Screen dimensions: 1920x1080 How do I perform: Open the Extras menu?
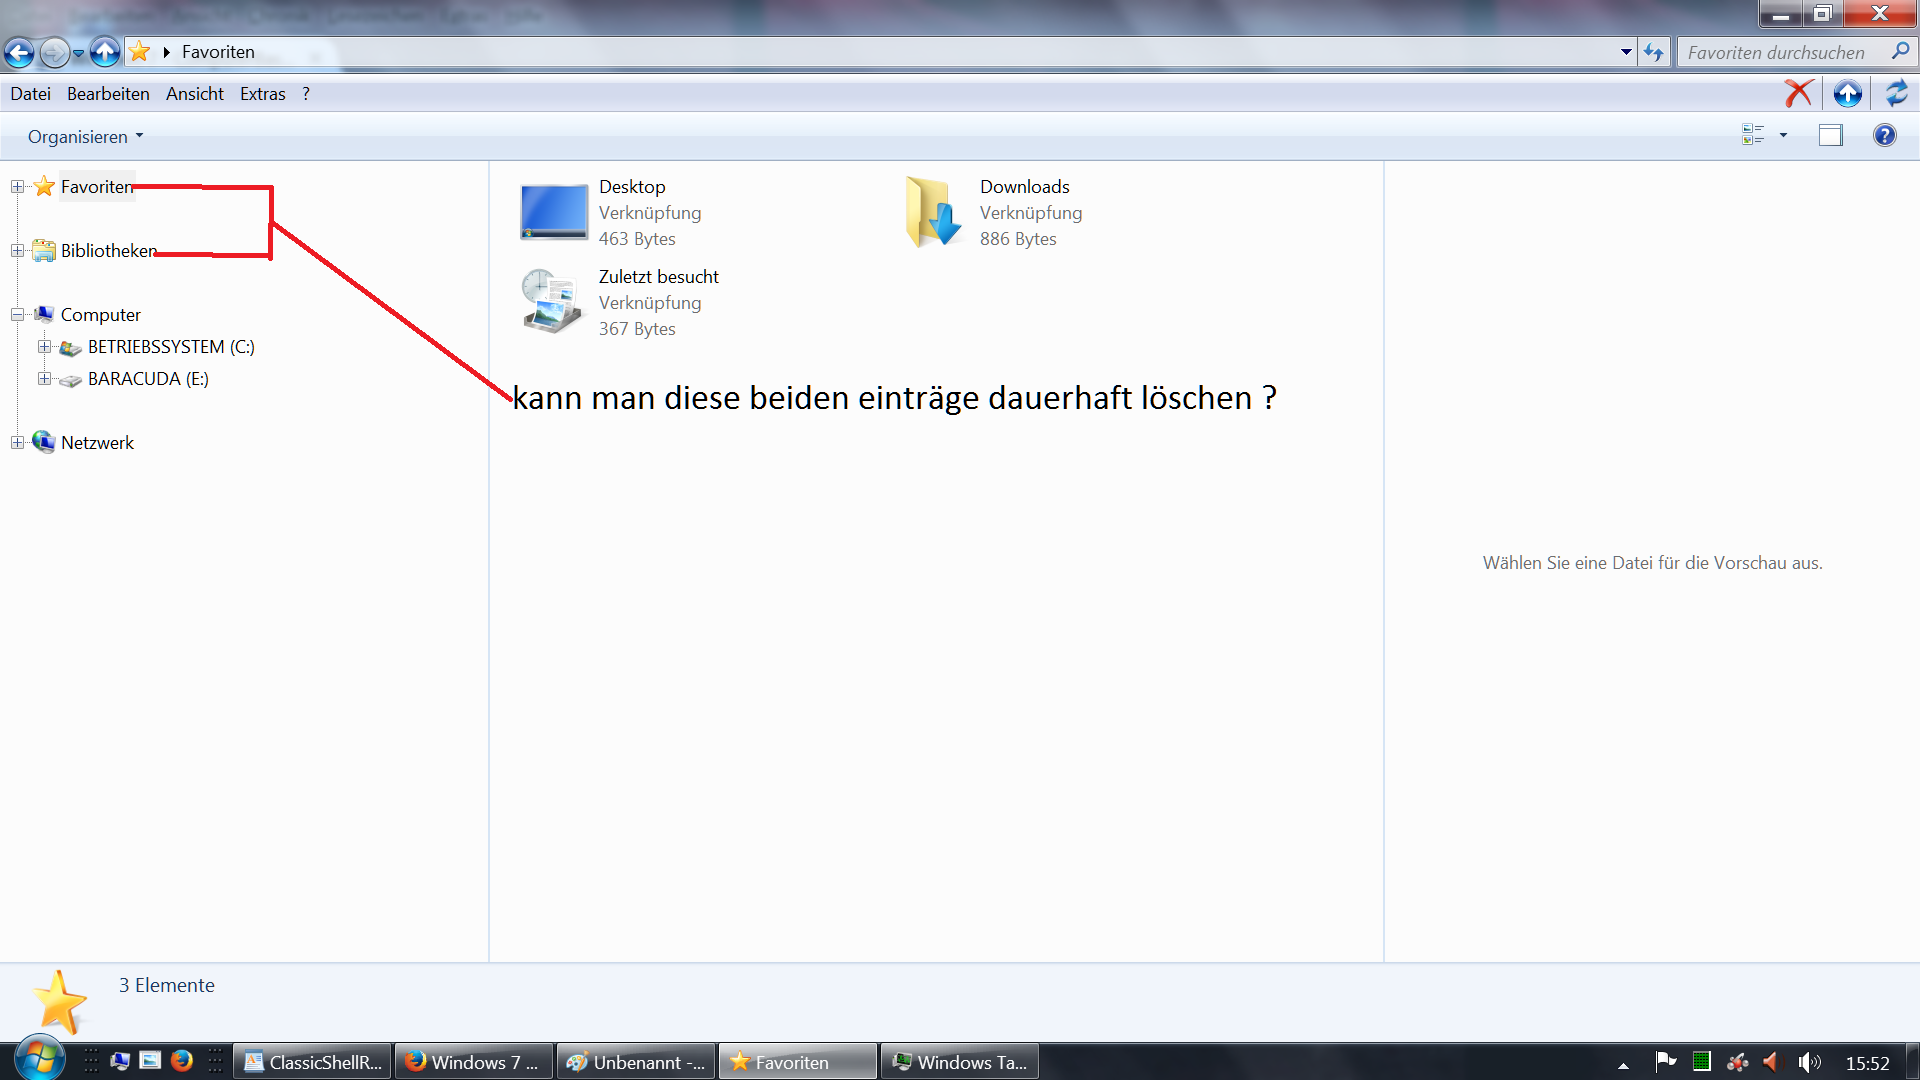tap(262, 94)
